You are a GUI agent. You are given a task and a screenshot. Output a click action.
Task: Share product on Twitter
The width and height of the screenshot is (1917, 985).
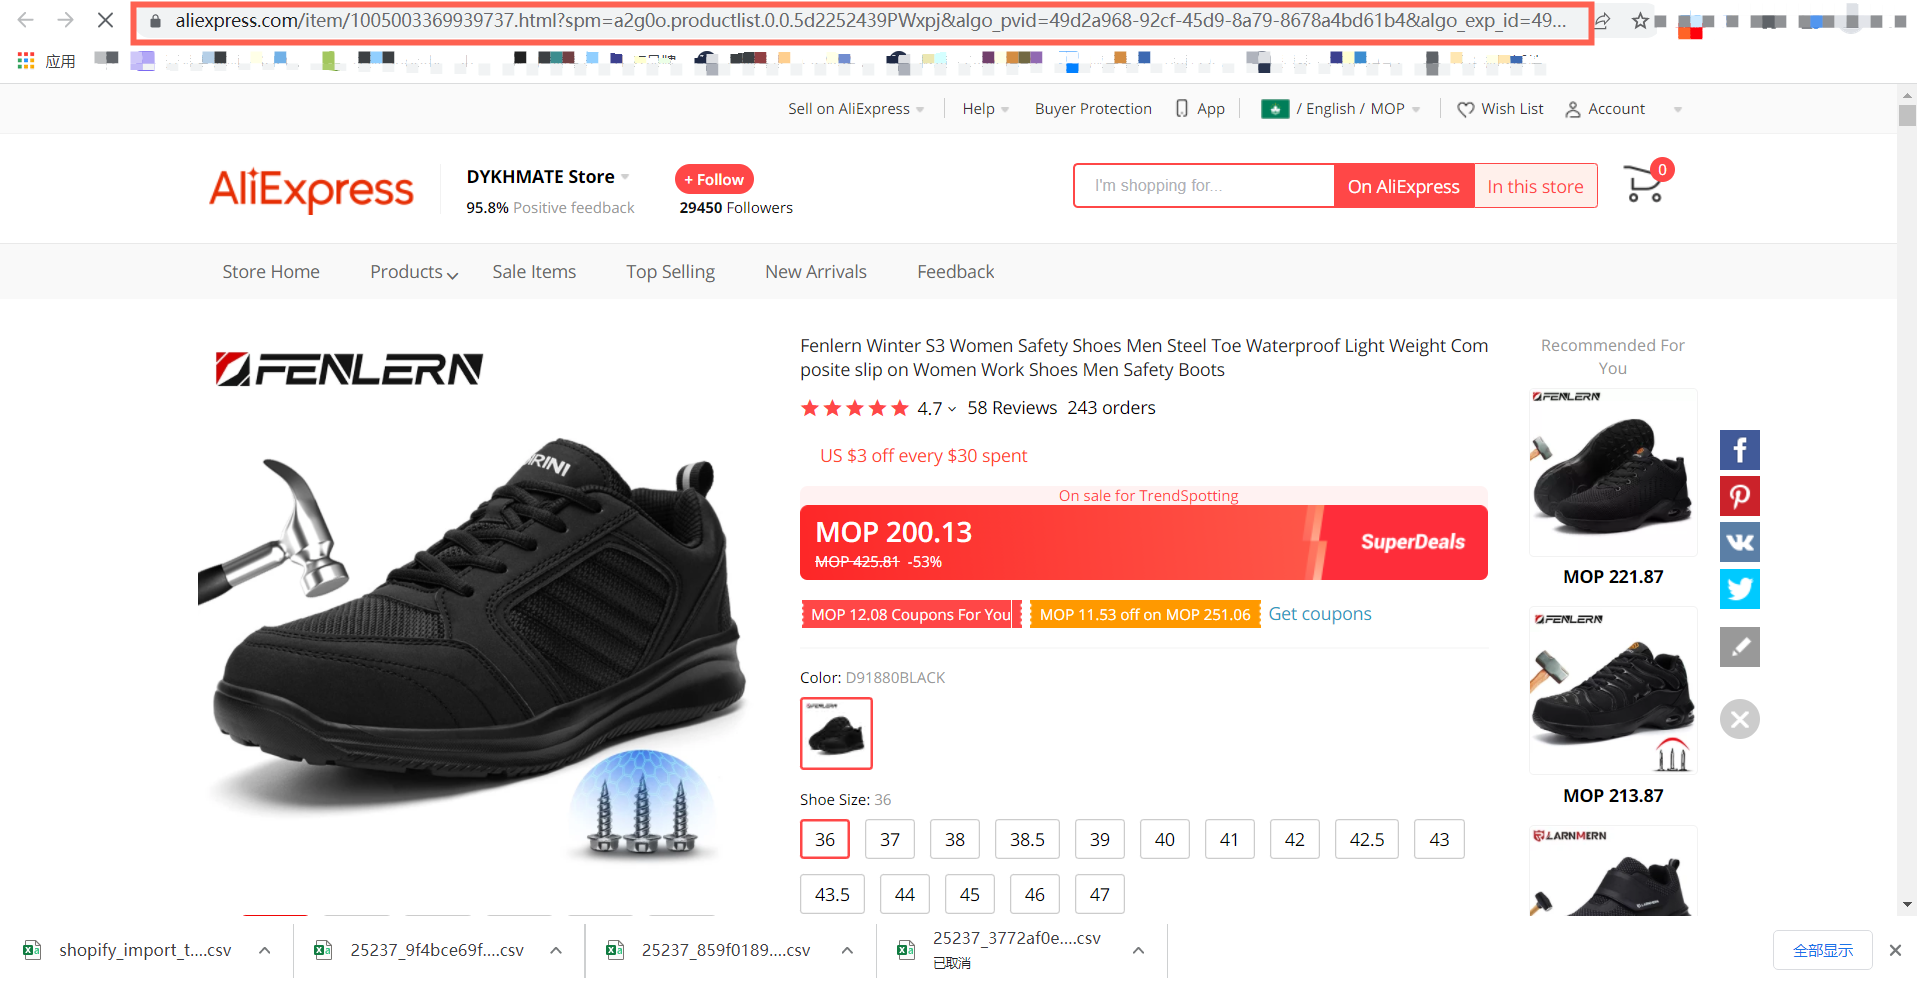tap(1740, 588)
